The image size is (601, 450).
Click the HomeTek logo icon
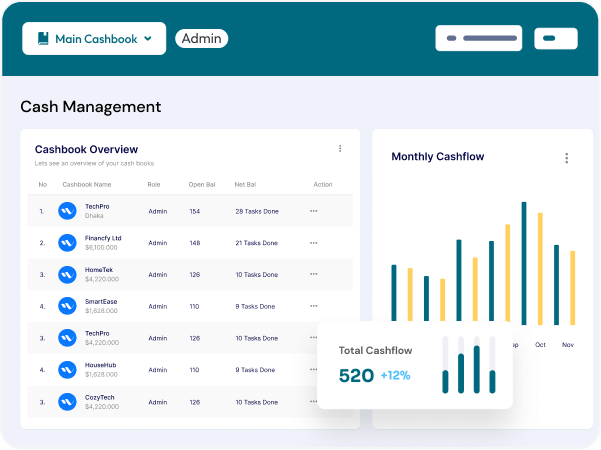pyautogui.click(x=68, y=274)
